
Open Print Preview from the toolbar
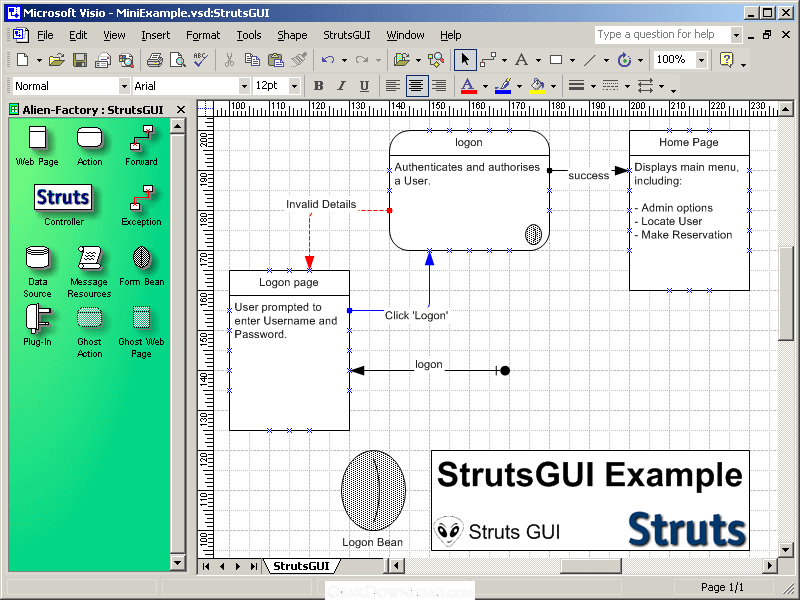178,60
